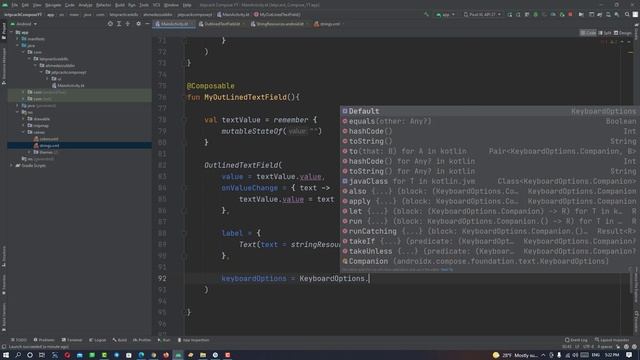The width and height of the screenshot is (640, 360).
Task: Open the Event Log
Action: click(x=576, y=340)
